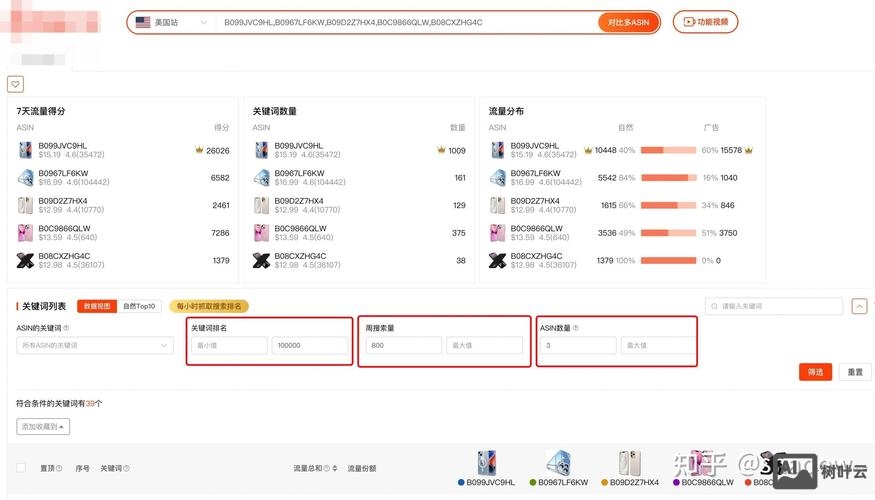Image resolution: width=875 pixels, height=500 pixels.
Task: Click the B0967LF6KW product thumbnail in 7天流量得分
Action: click(25, 177)
